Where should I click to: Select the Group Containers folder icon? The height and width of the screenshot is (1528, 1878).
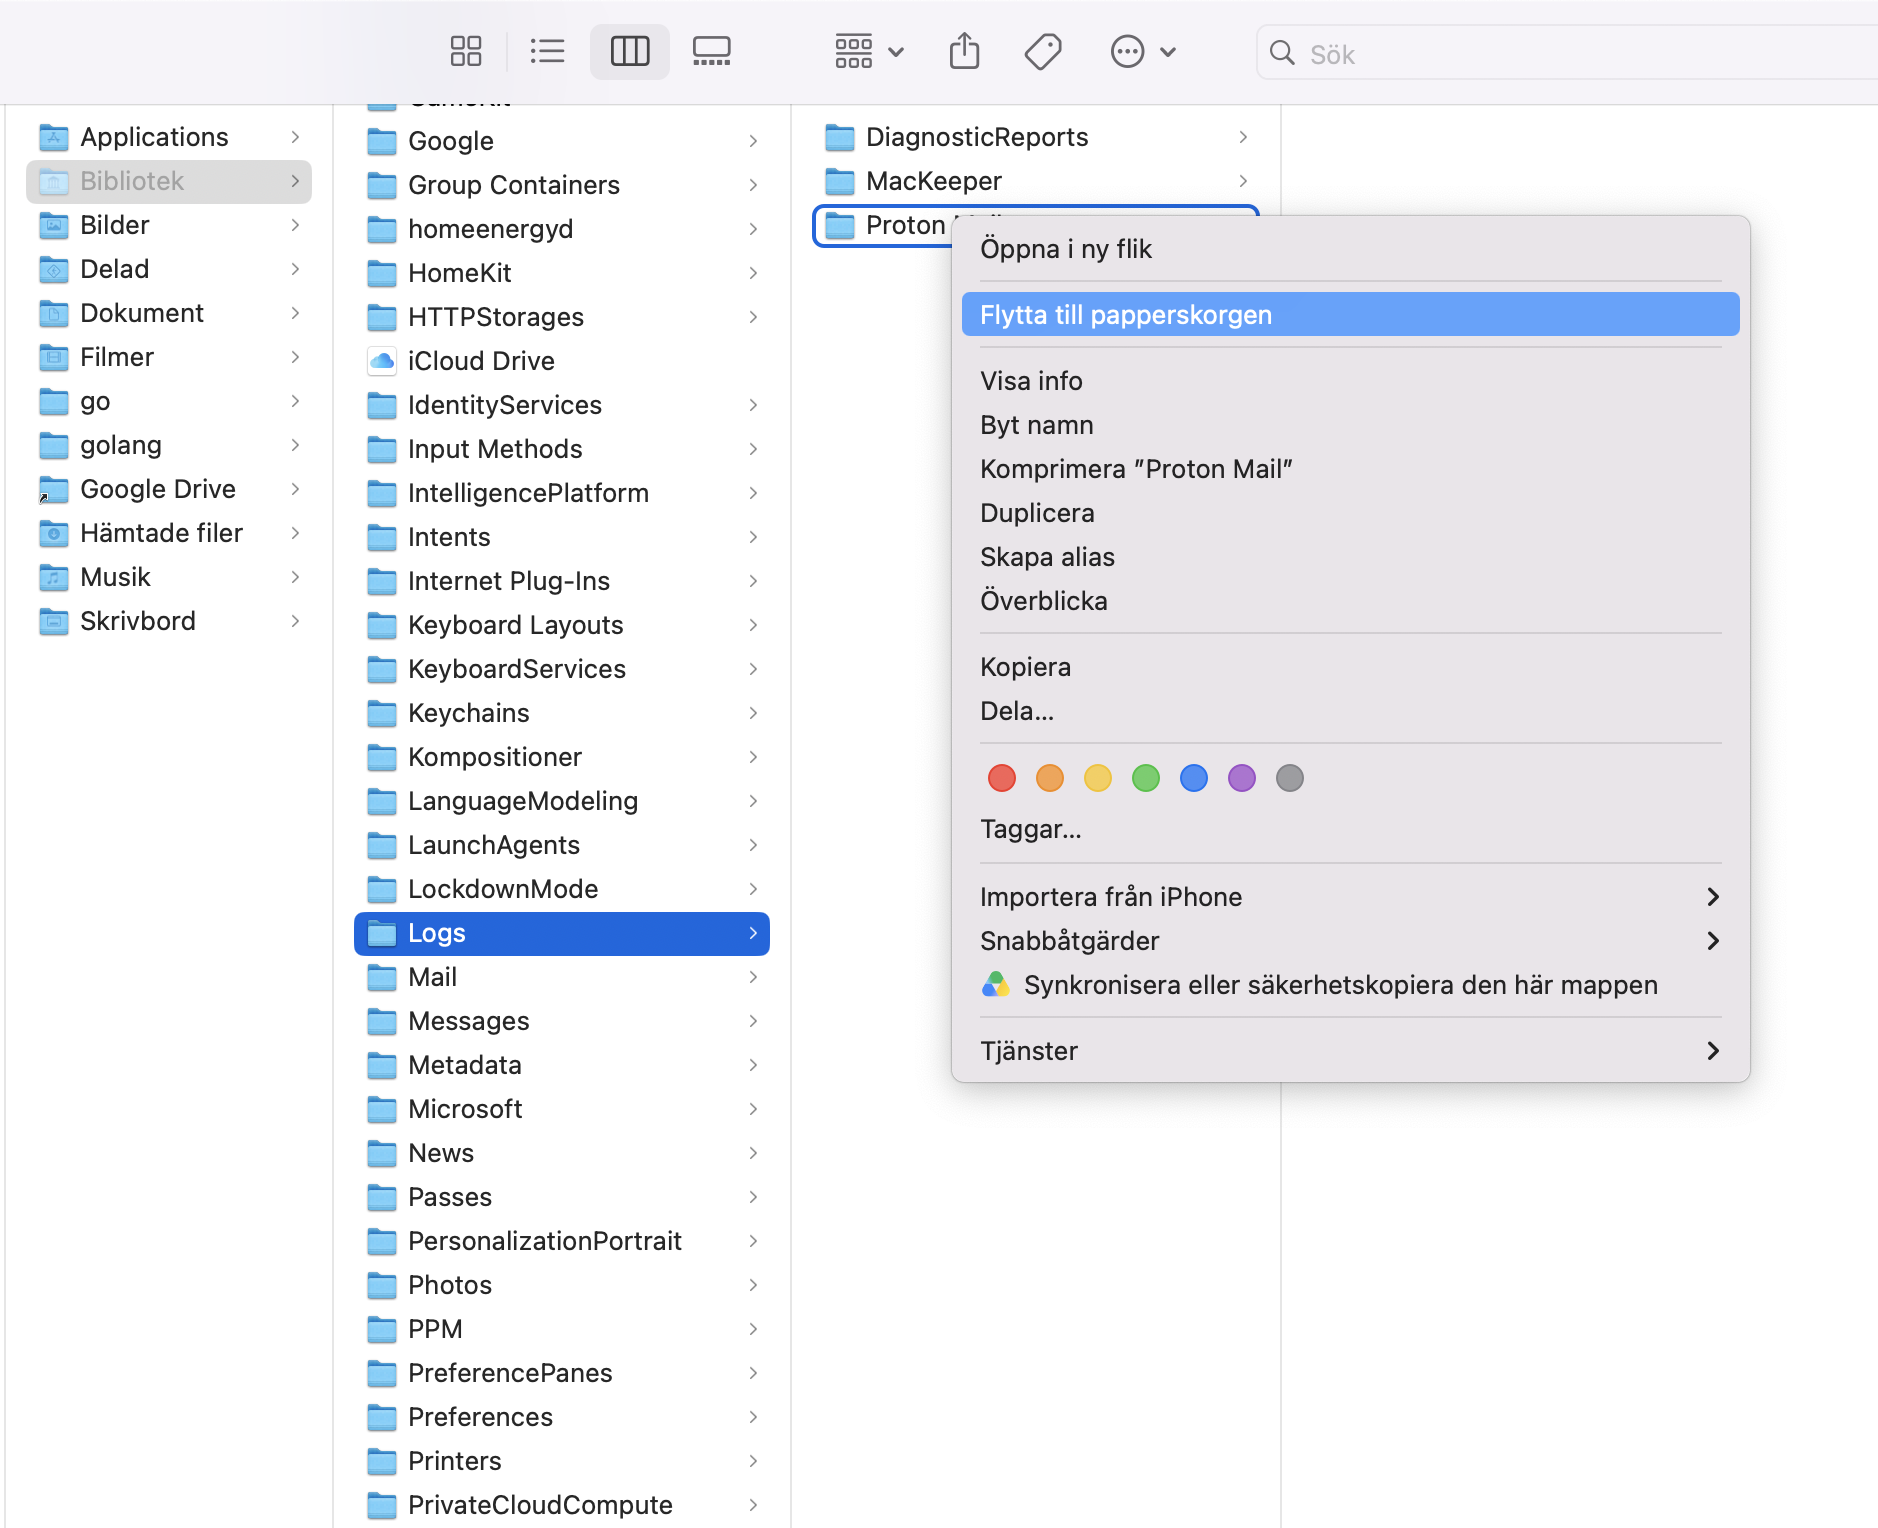(x=382, y=185)
